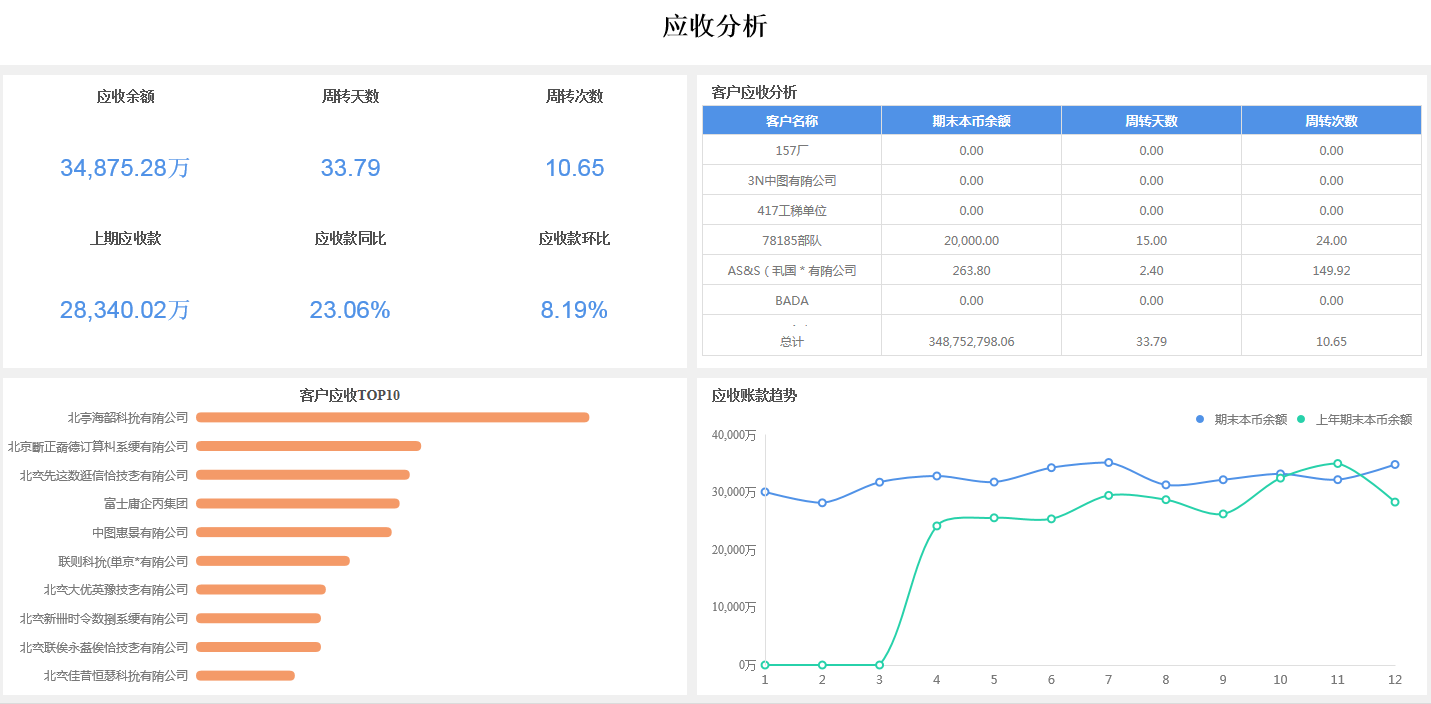Image resolution: width=1431 pixels, height=704 pixels.
Task: Click the blue line point at month 7
Action: tap(1108, 462)
